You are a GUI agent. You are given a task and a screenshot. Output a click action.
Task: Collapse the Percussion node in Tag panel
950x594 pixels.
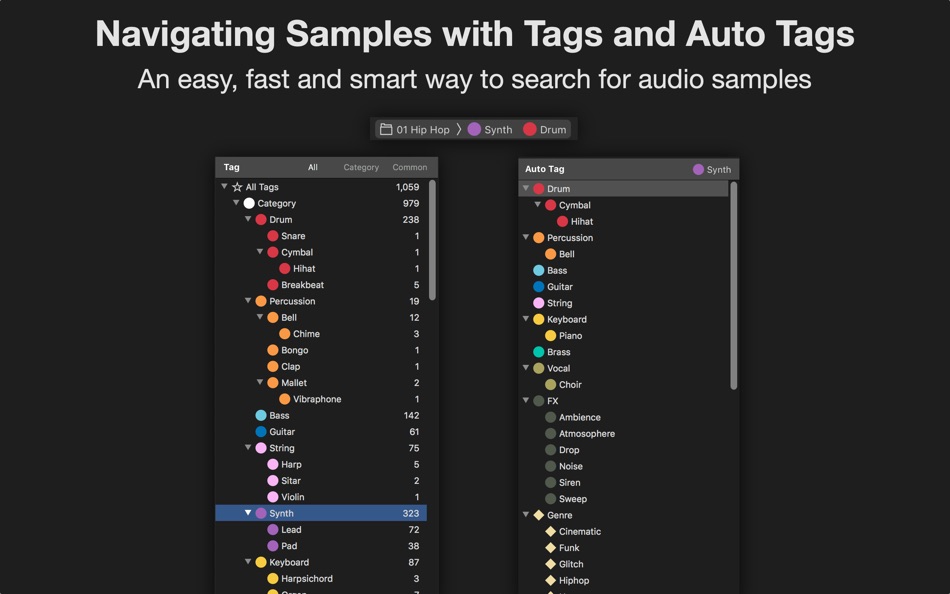click(x=248, y=301)
